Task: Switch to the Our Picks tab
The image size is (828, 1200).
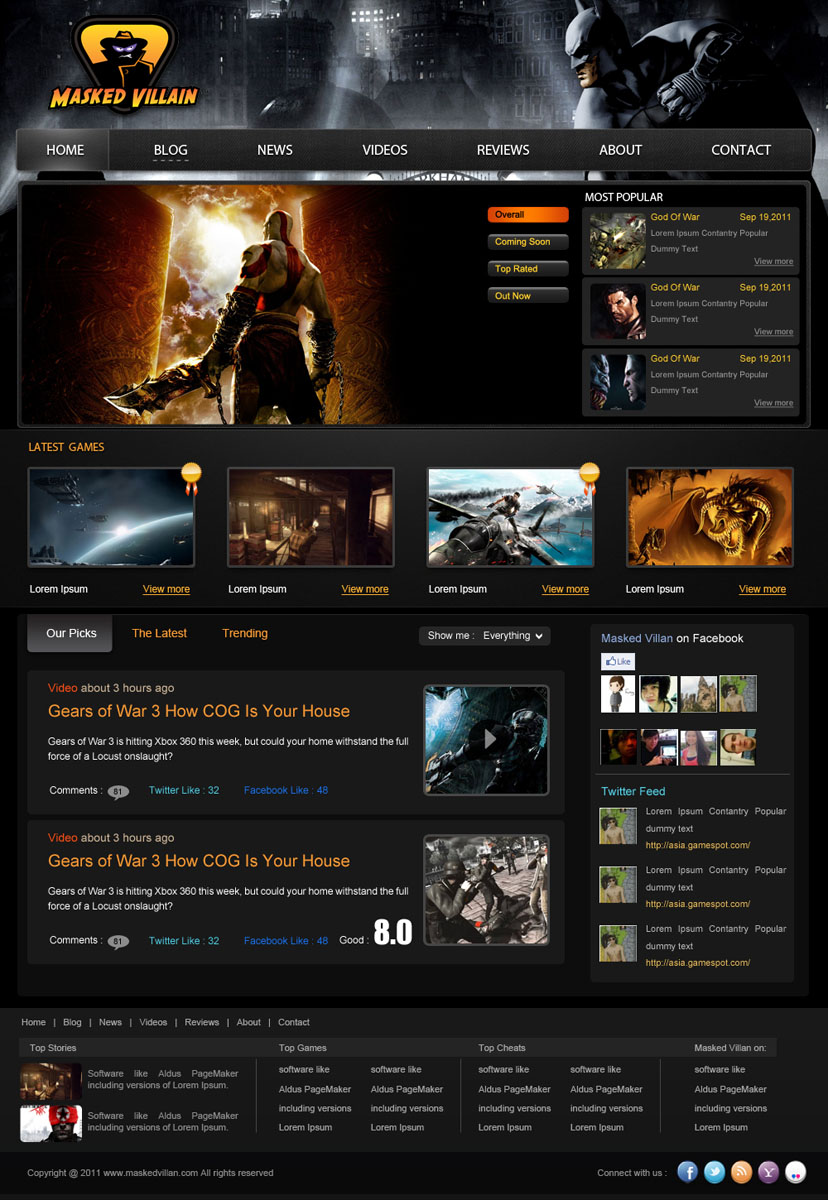Action: pyautogui.click(x=70, y=634)
